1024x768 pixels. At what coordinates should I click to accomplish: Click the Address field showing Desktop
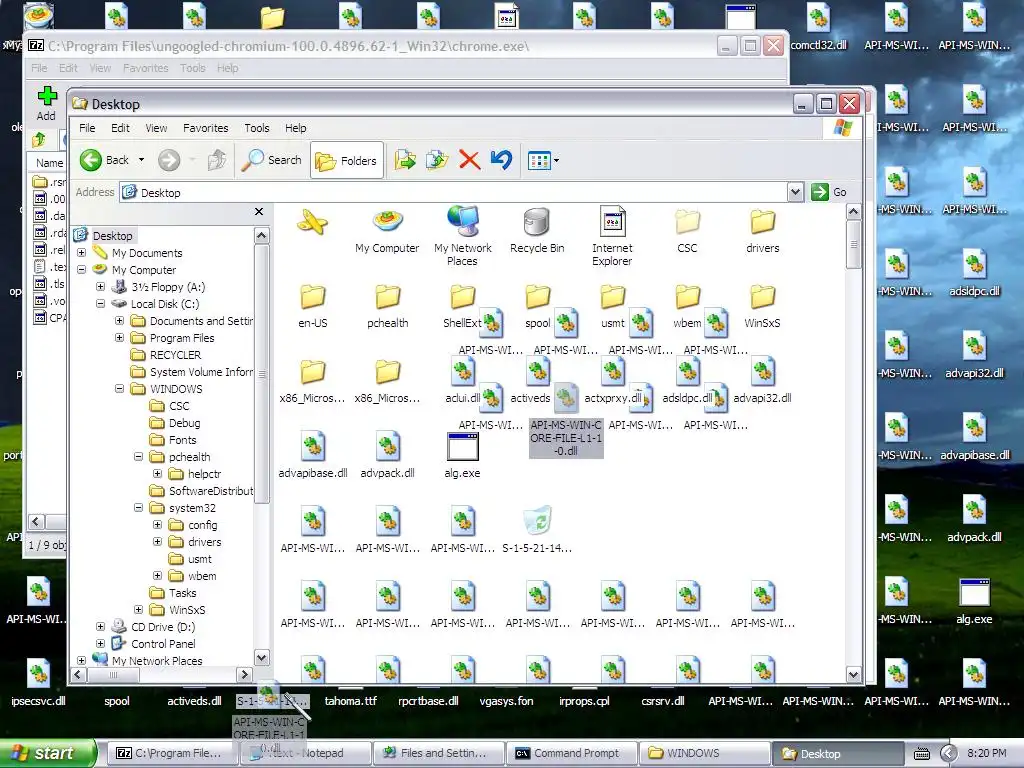[453, 193]
